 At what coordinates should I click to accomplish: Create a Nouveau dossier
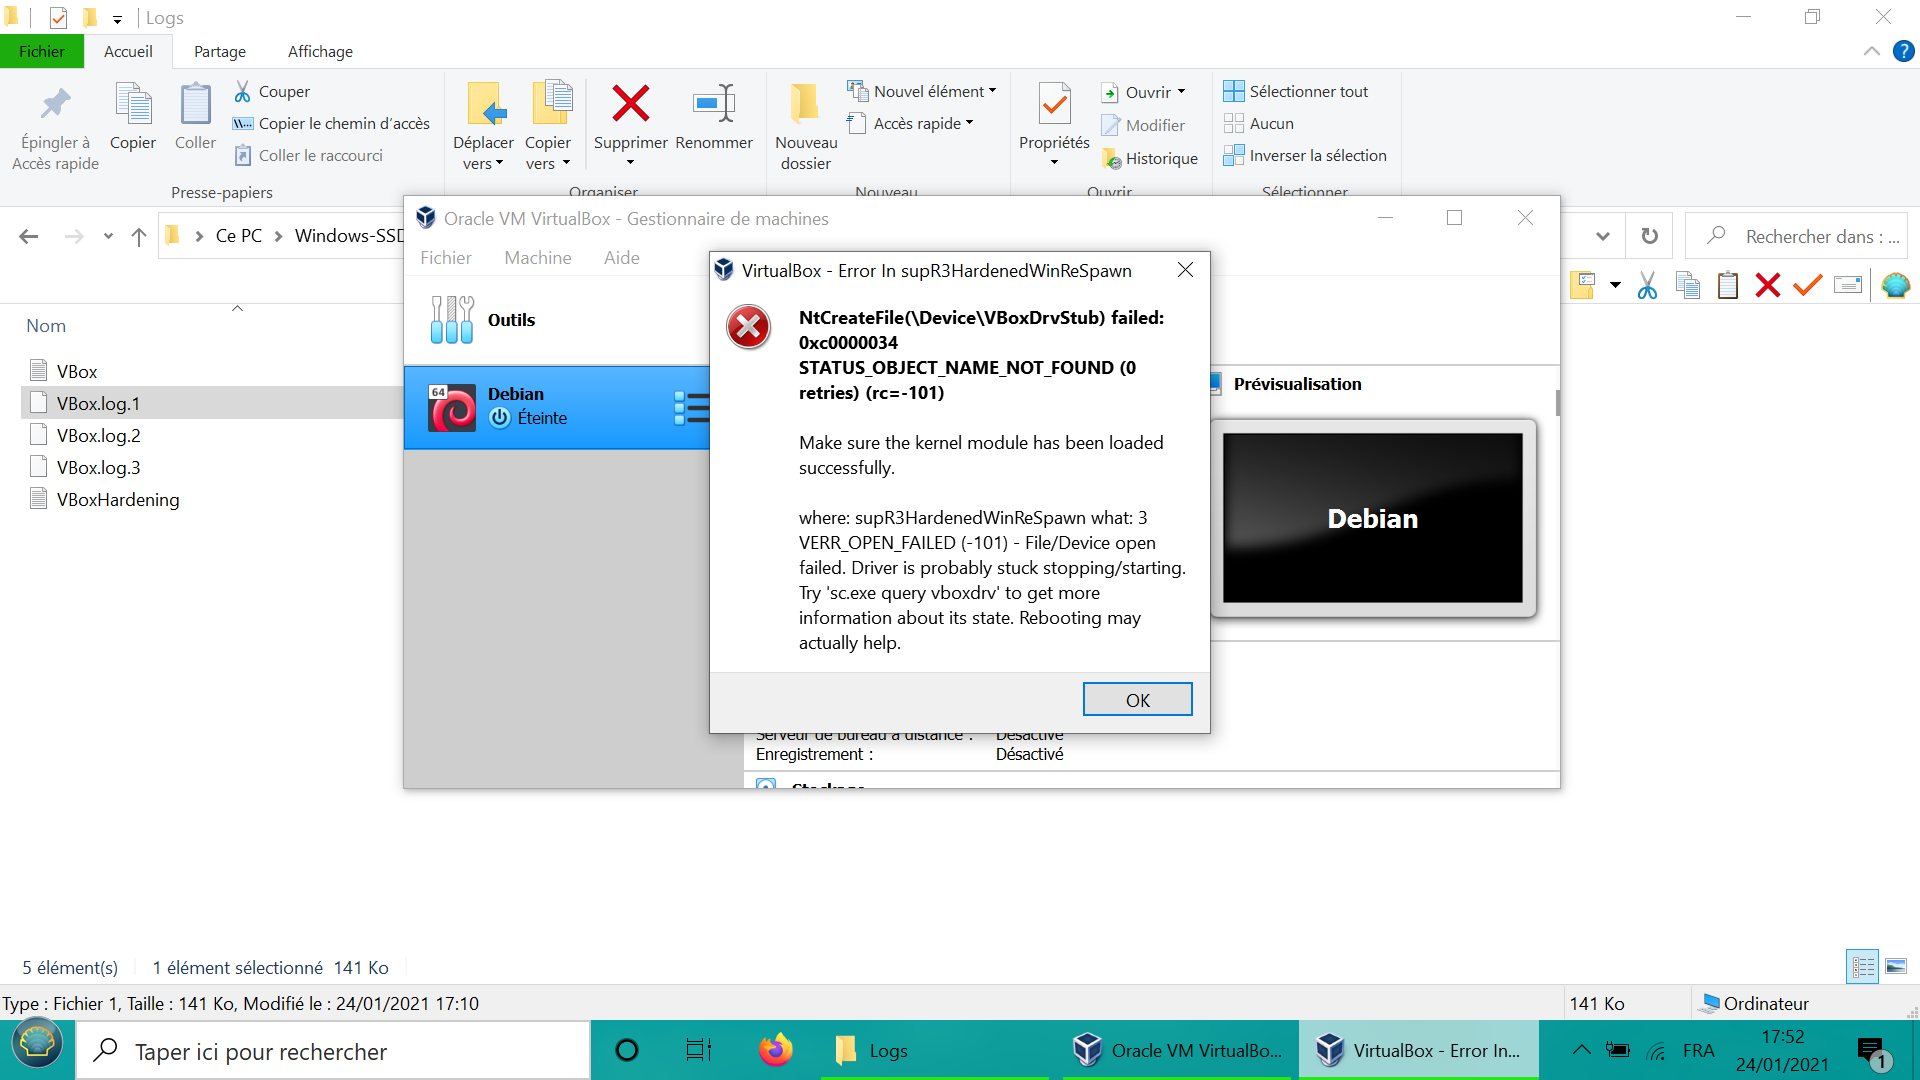pyautogui.click(x=806, y=127)
